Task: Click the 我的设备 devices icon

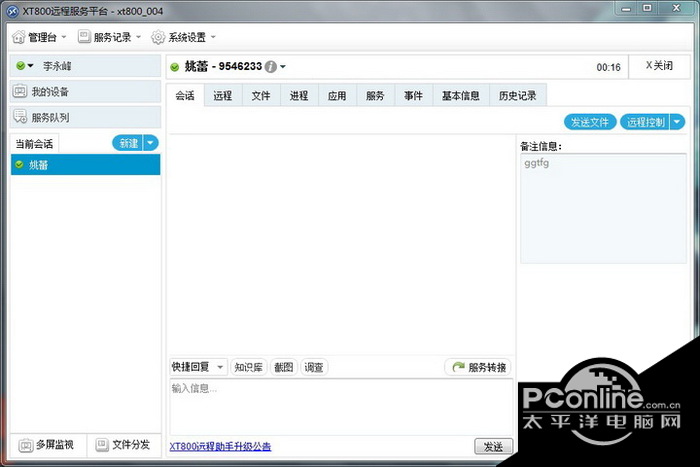Action: 20,92
